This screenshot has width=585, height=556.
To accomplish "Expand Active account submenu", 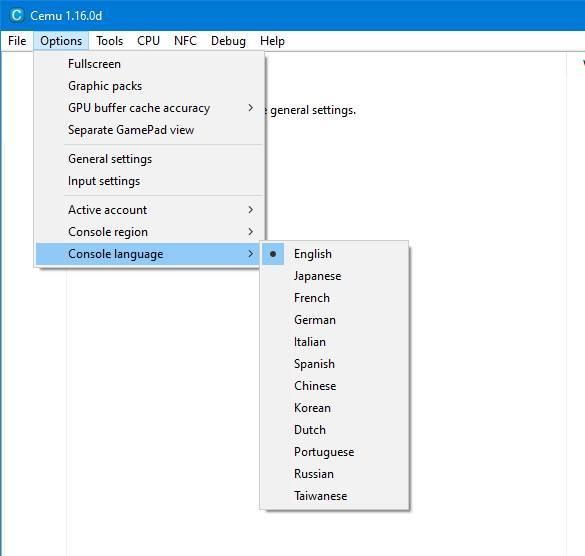I will (x=150, y=210).
